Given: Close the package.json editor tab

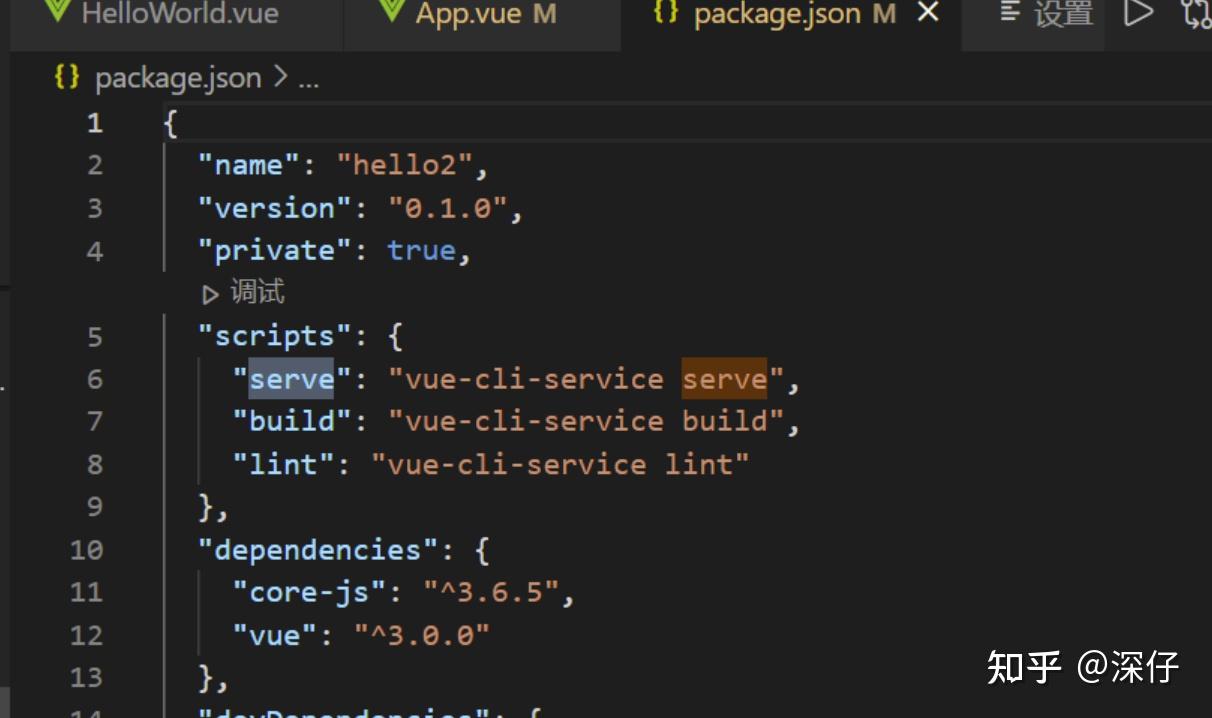Looking at the screenshot, I should pyautogui.click(x=928, y=14).
